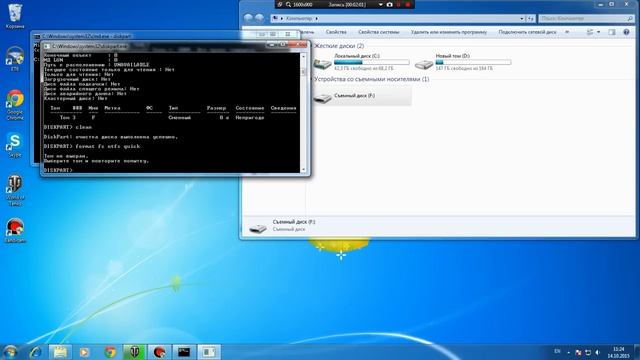Collapse the Устройства со съемными носителями group
The image size is (640, 360).
click(x=371, y=79)
